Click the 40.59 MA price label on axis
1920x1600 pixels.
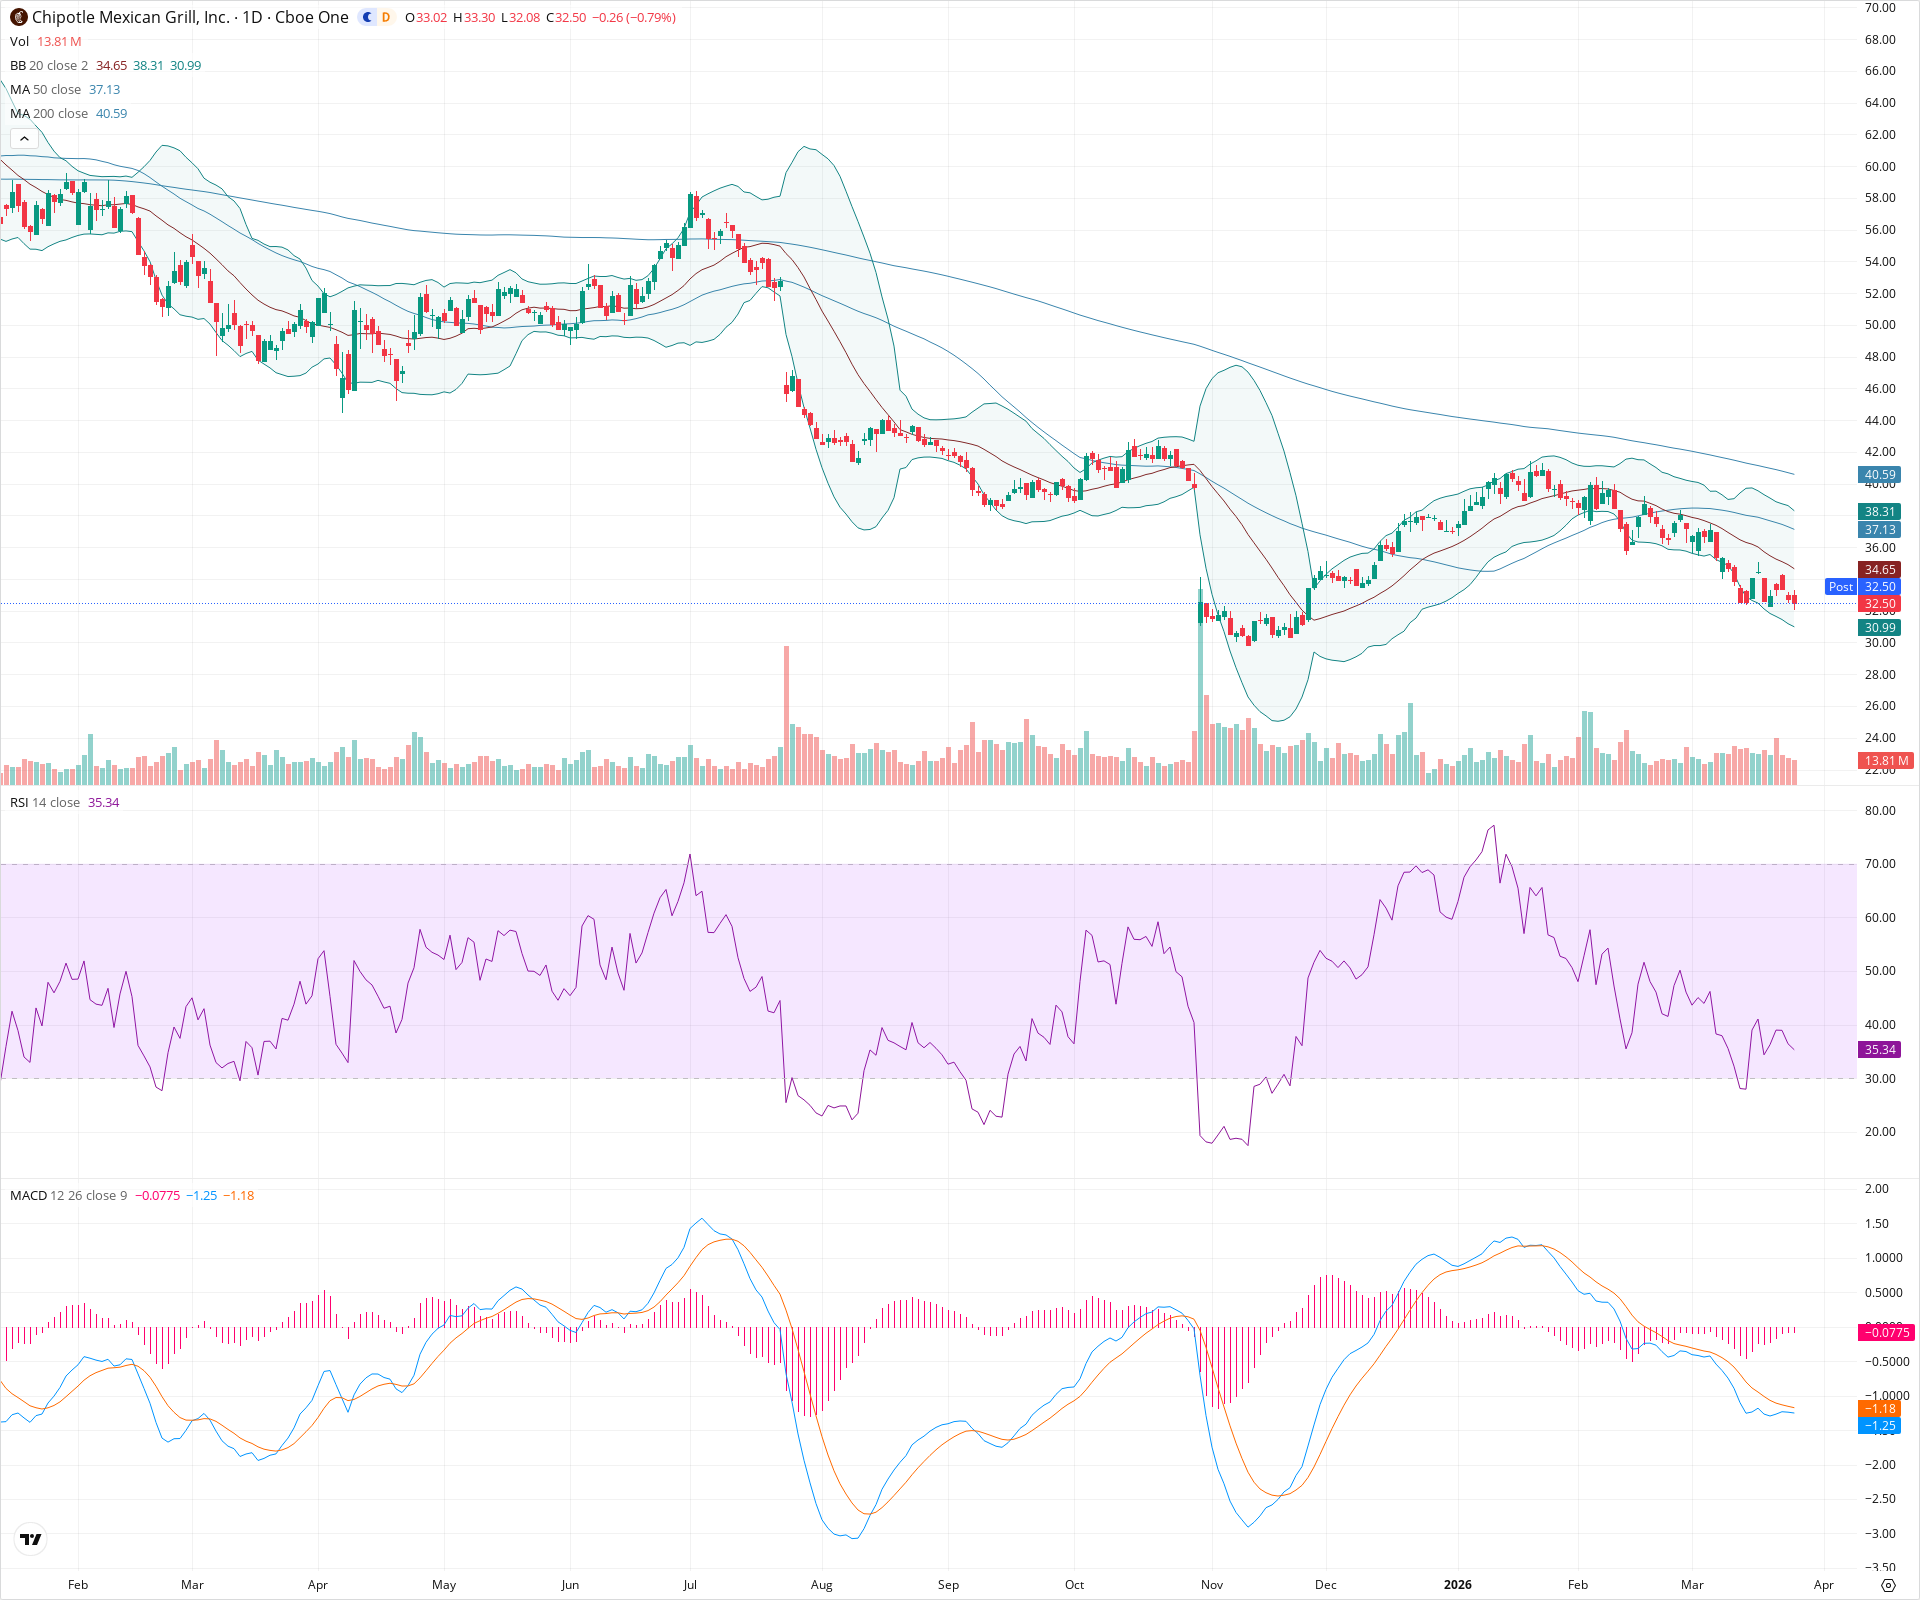pyautogui.click(x=1879, y=475)
